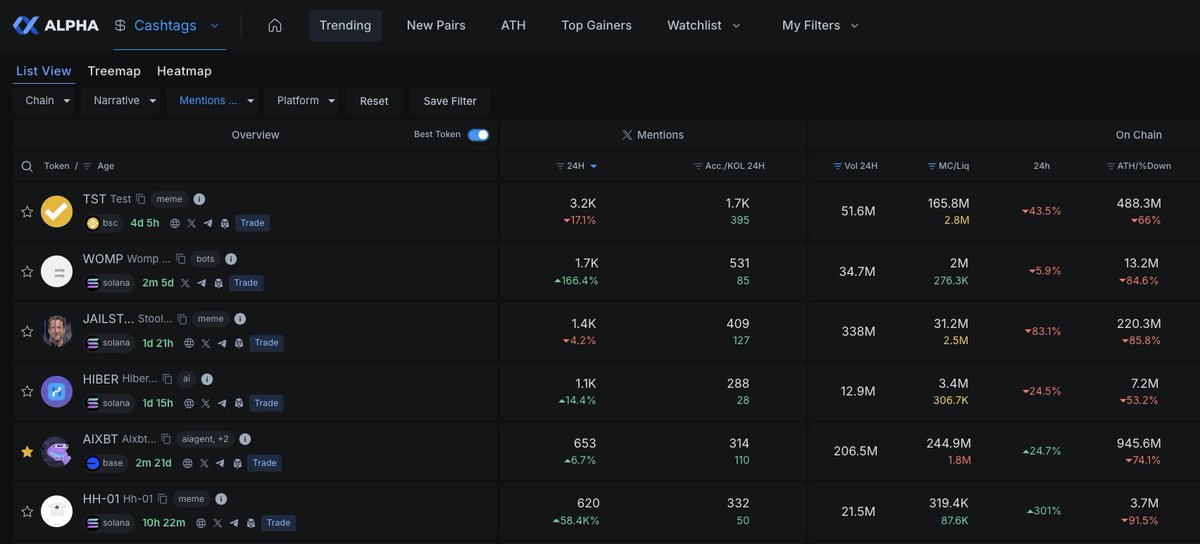Open info icon for HH-01 token
Viewport: 1200px width, 544px height.
[221, 499]
